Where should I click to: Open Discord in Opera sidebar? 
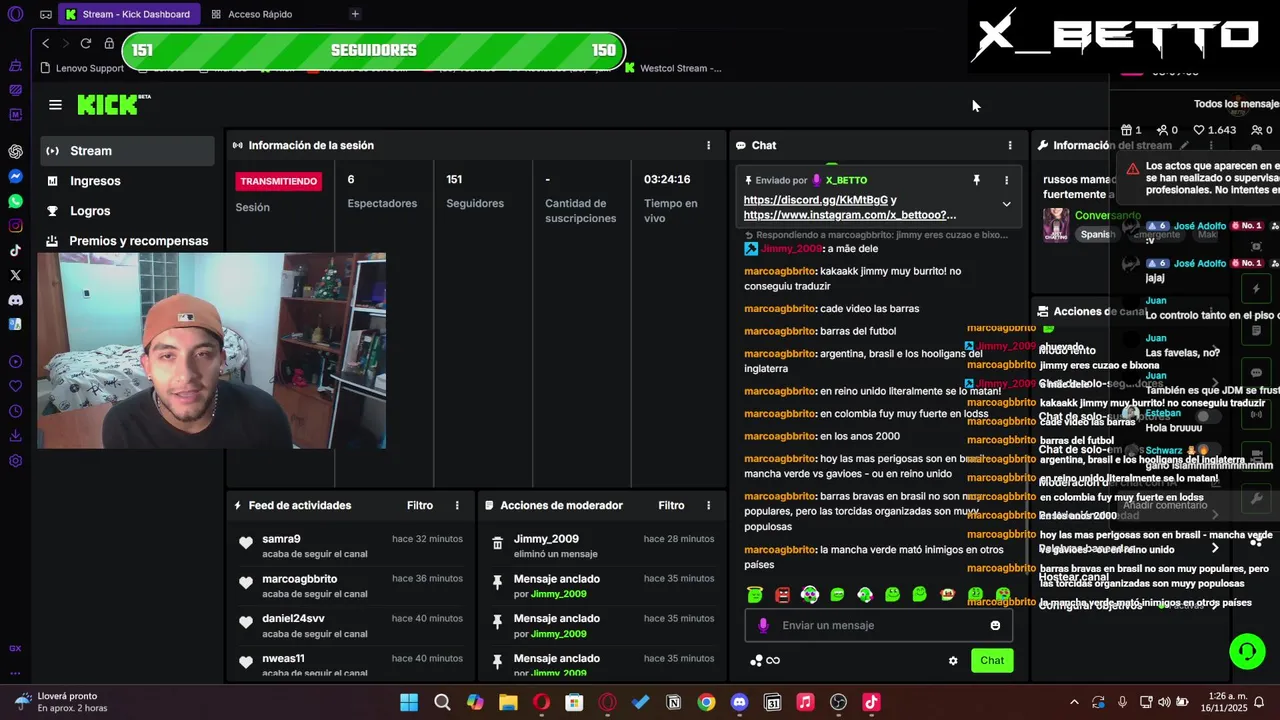tap(15, 300)
